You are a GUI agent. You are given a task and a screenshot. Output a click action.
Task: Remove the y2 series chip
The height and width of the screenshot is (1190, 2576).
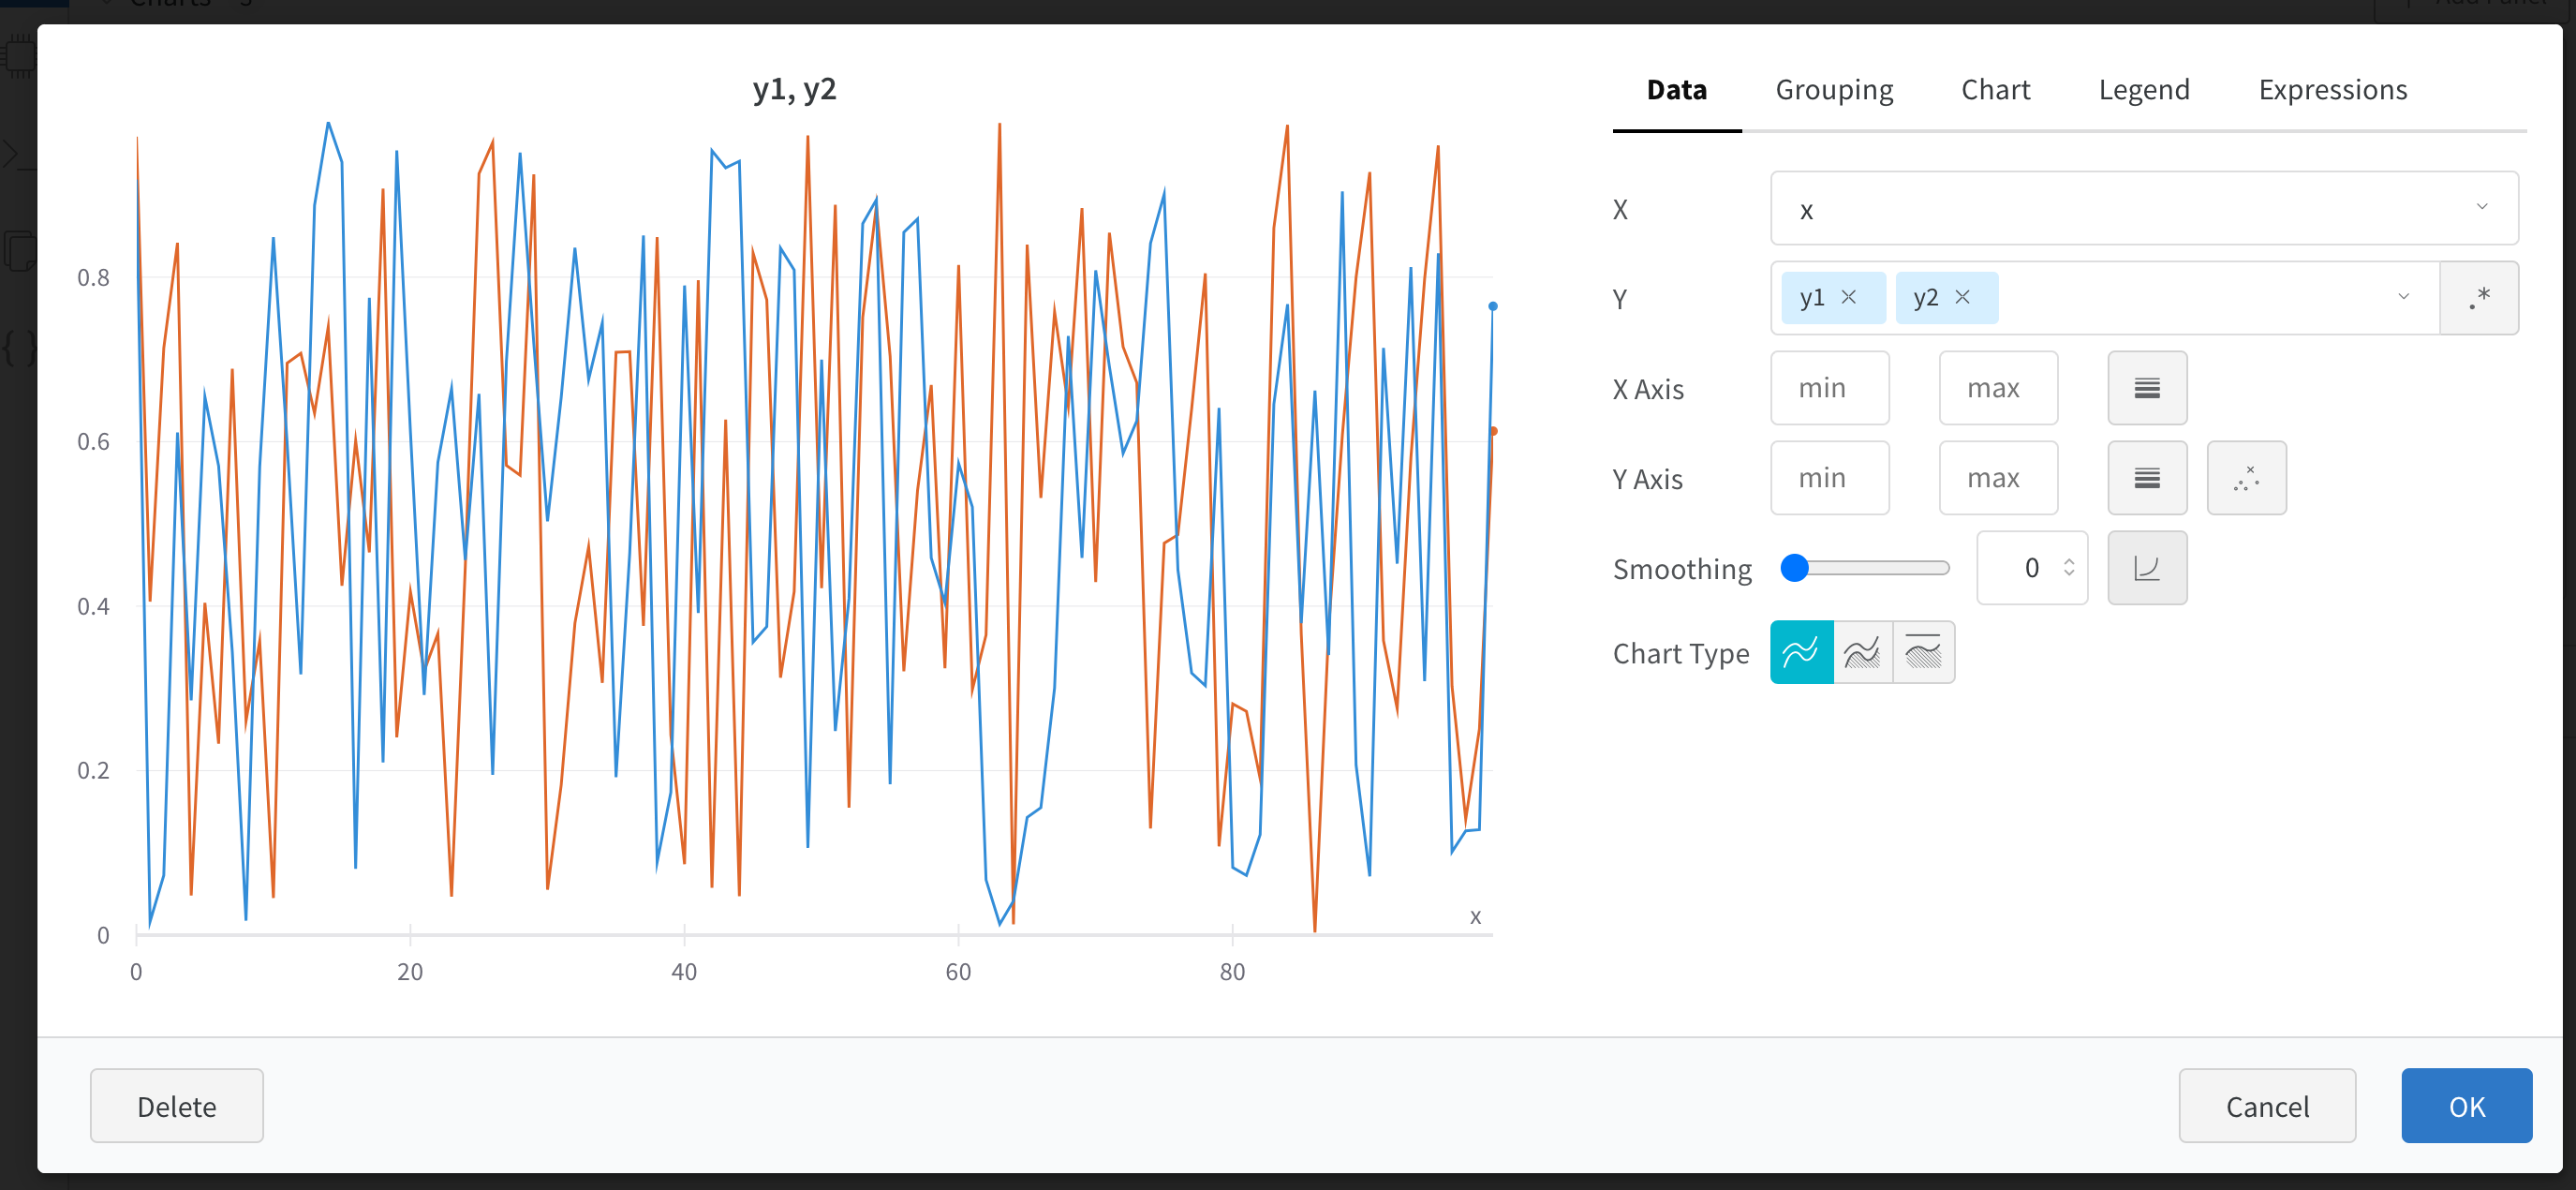click(1963, 297)
